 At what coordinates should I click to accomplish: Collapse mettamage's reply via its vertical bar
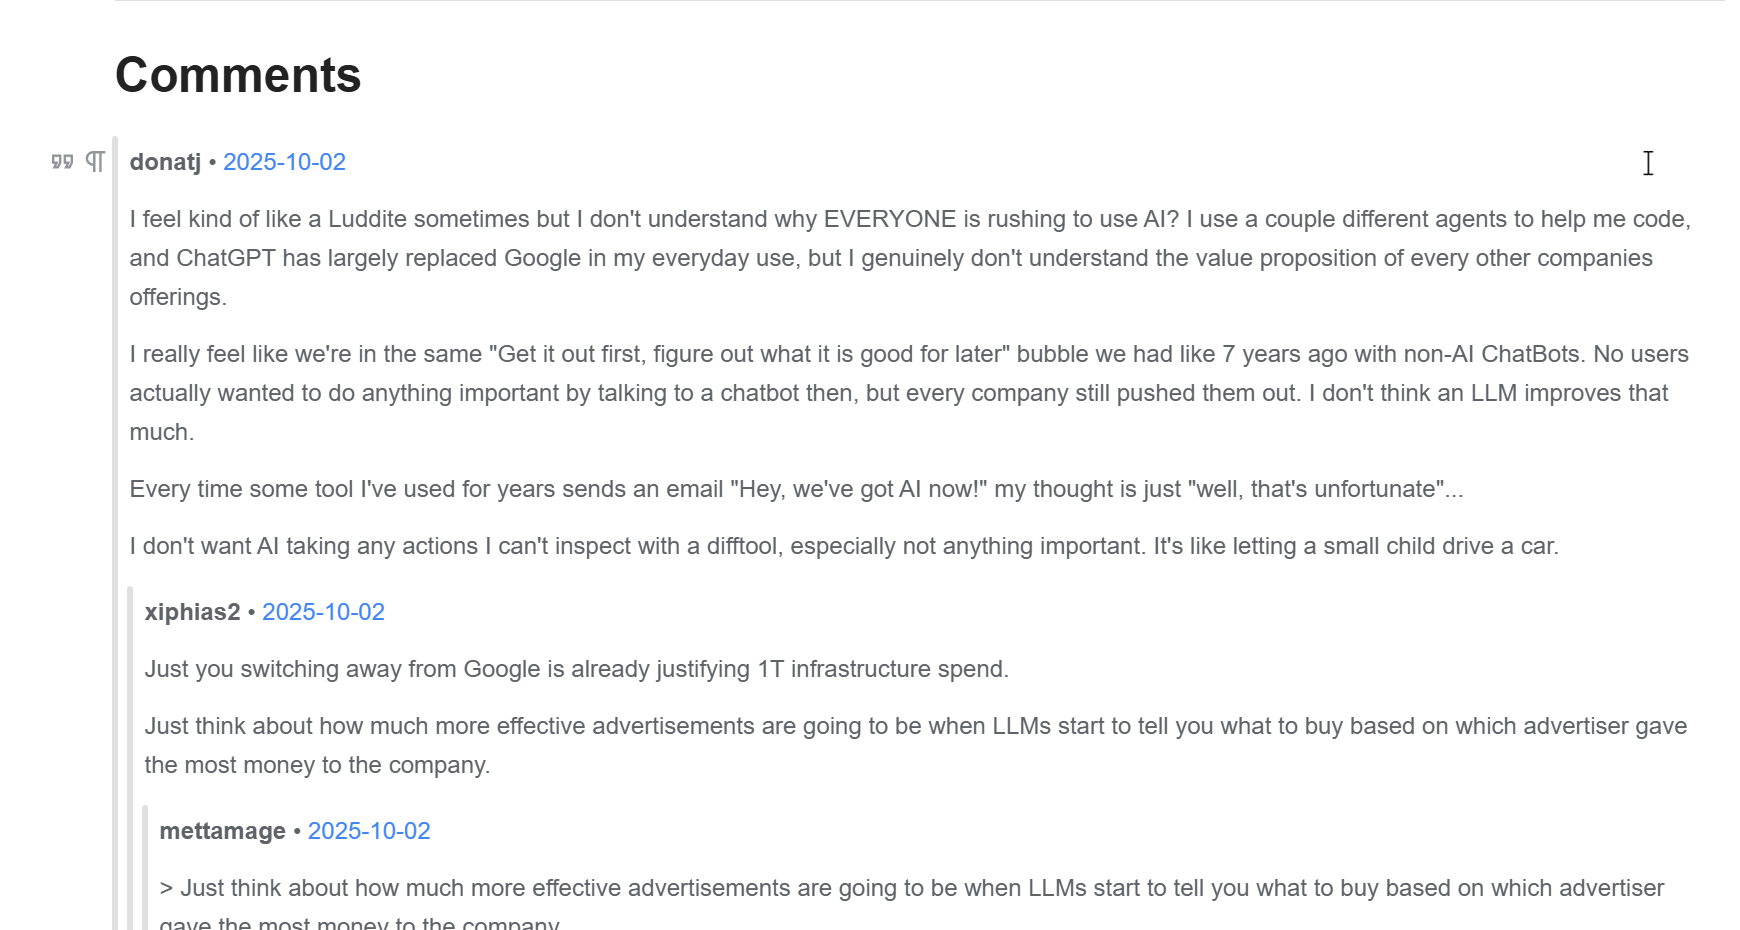click(145, 870)
